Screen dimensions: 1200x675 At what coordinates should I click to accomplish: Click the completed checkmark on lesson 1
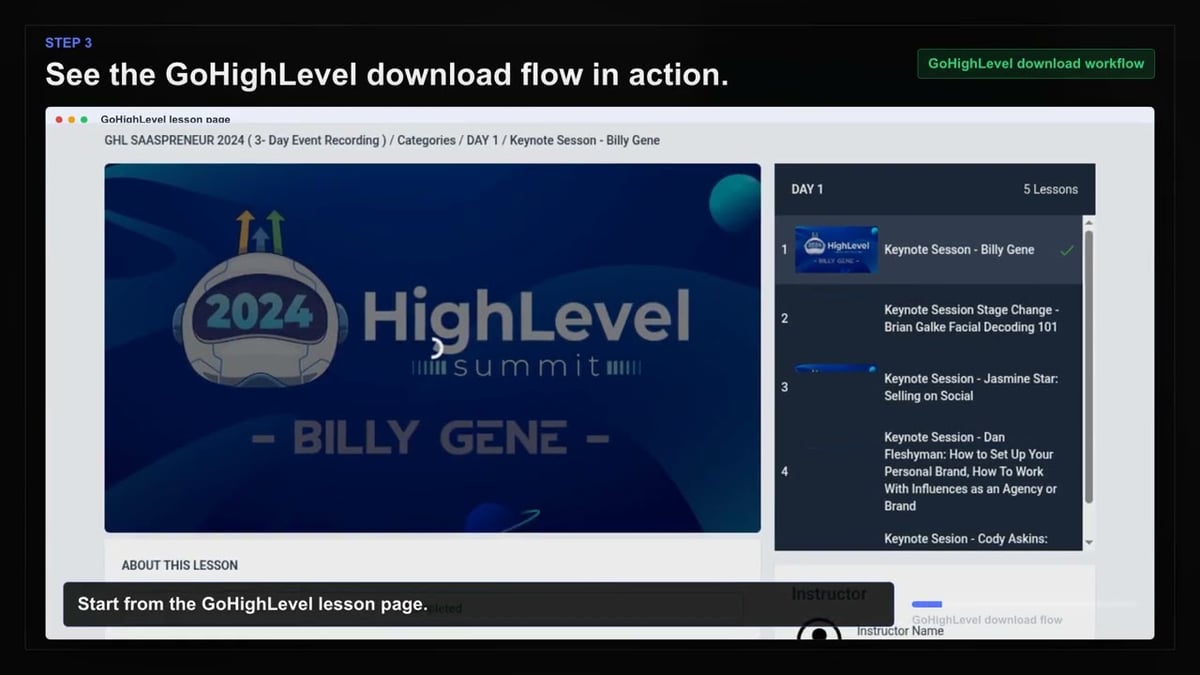(1066, 250)
